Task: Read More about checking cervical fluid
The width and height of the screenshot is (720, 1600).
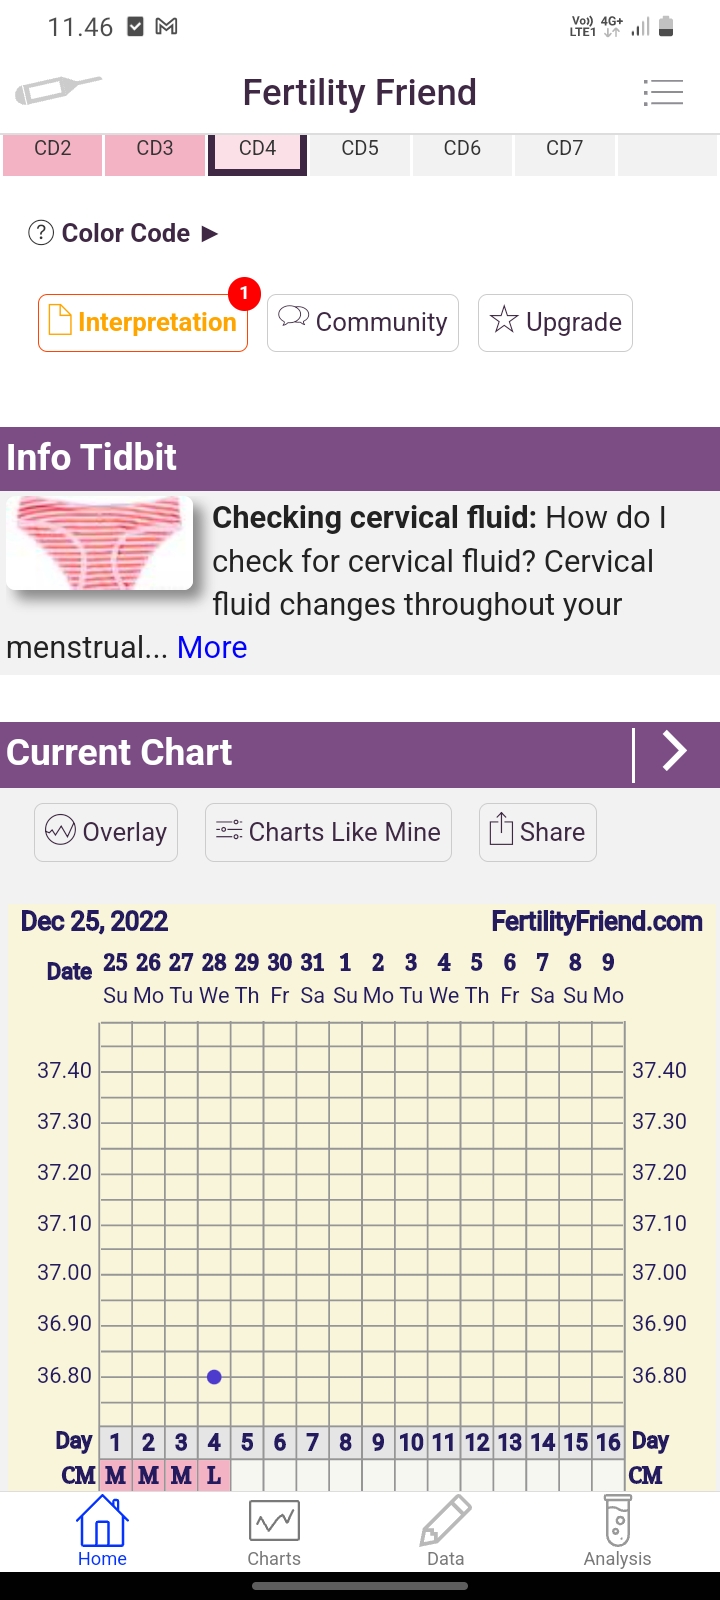Action: [x=212, y=648]
